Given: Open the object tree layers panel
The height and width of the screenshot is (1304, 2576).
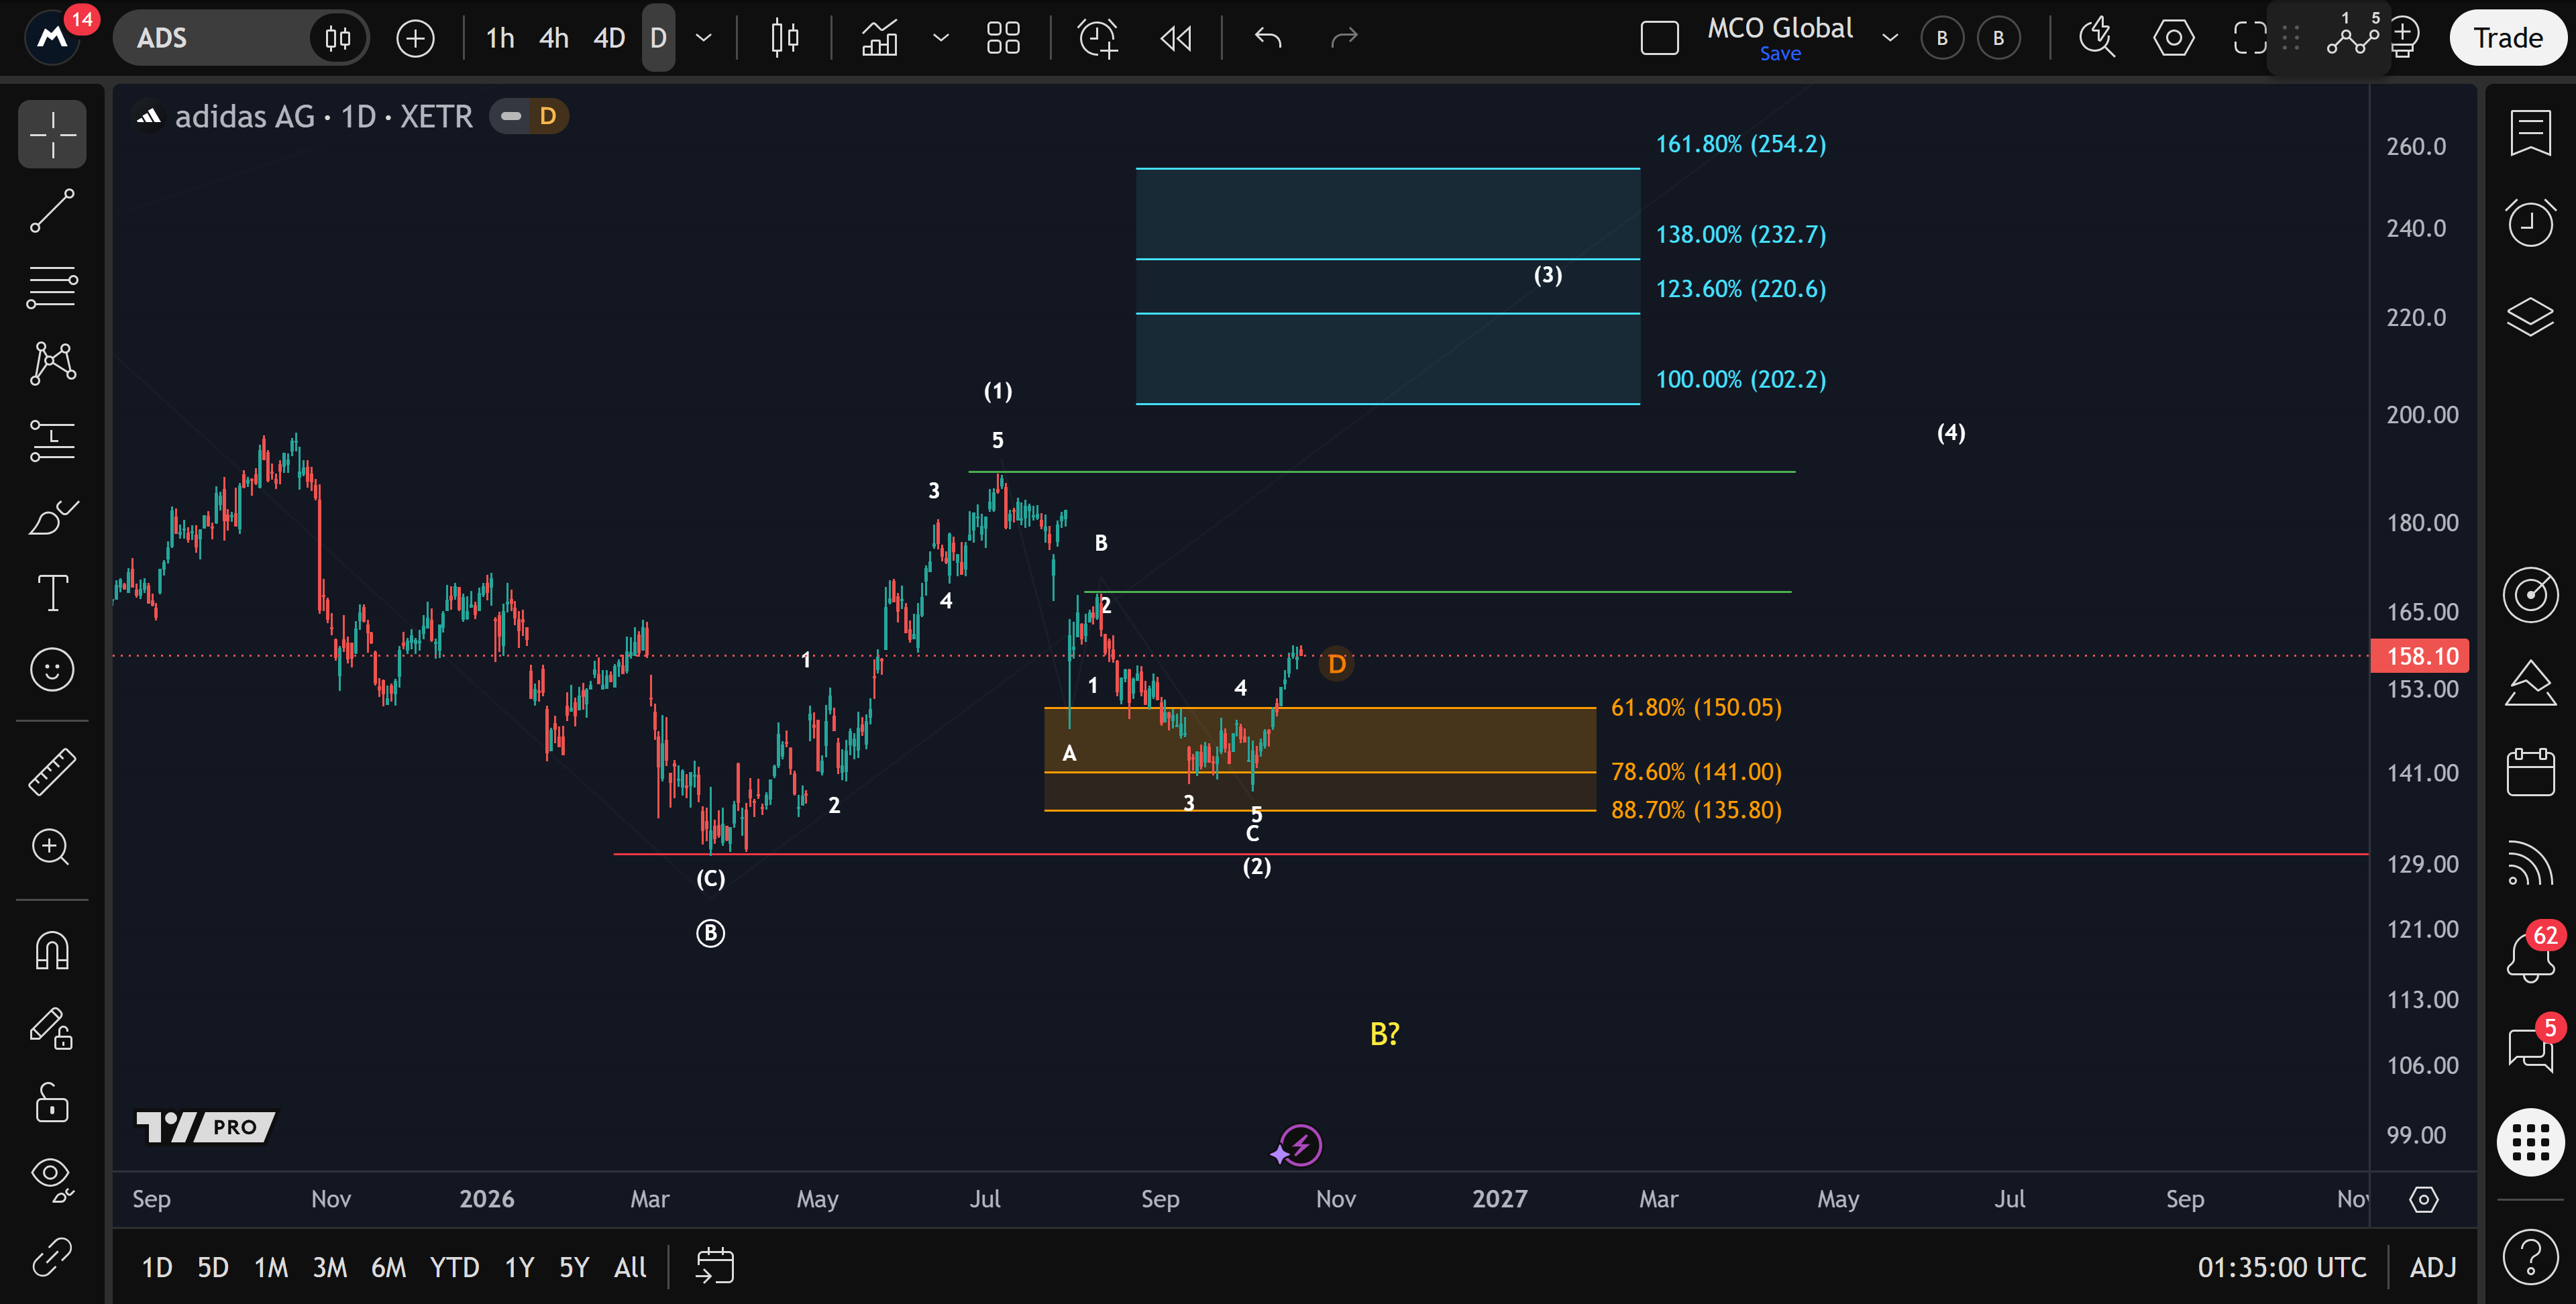Looking at the screenshot, I should coord(2530,316).
